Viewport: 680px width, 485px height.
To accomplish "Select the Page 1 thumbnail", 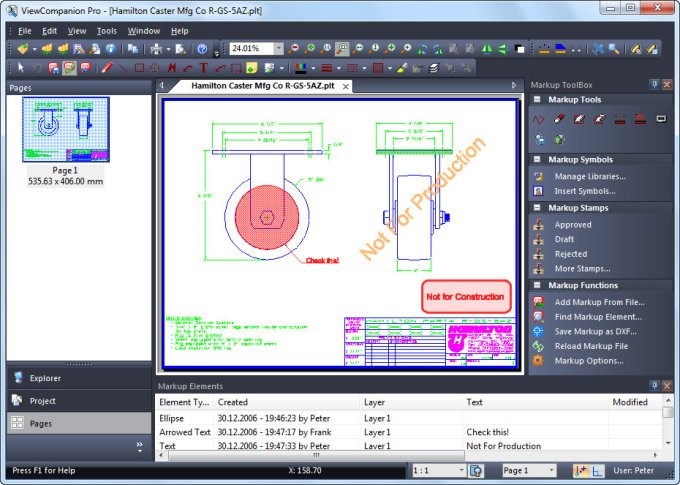I will pyautogui.click(x=66, y=129).
